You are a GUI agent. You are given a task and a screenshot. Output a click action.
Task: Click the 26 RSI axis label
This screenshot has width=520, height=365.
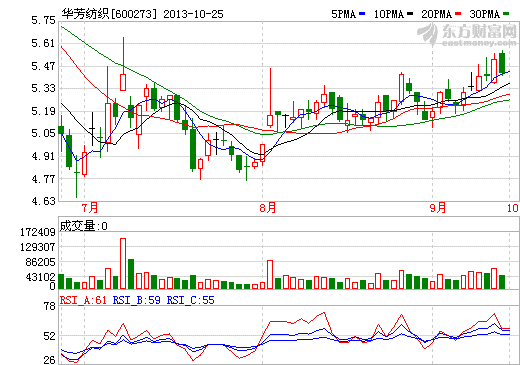tap(50, 360)
